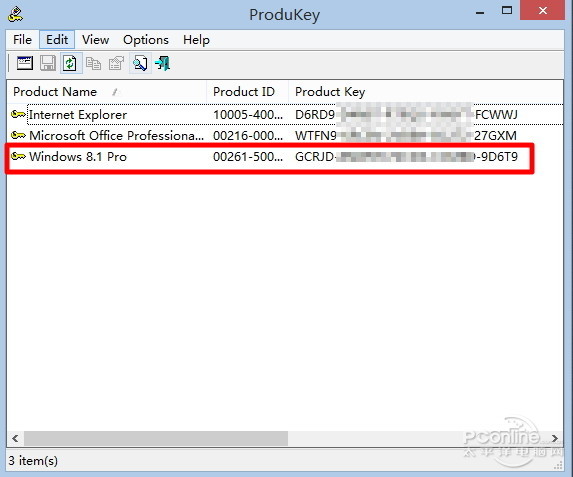The width and height of the screenshot is (573, 477).
Task: Open the Options menu
Action: [x=146, y=39]
